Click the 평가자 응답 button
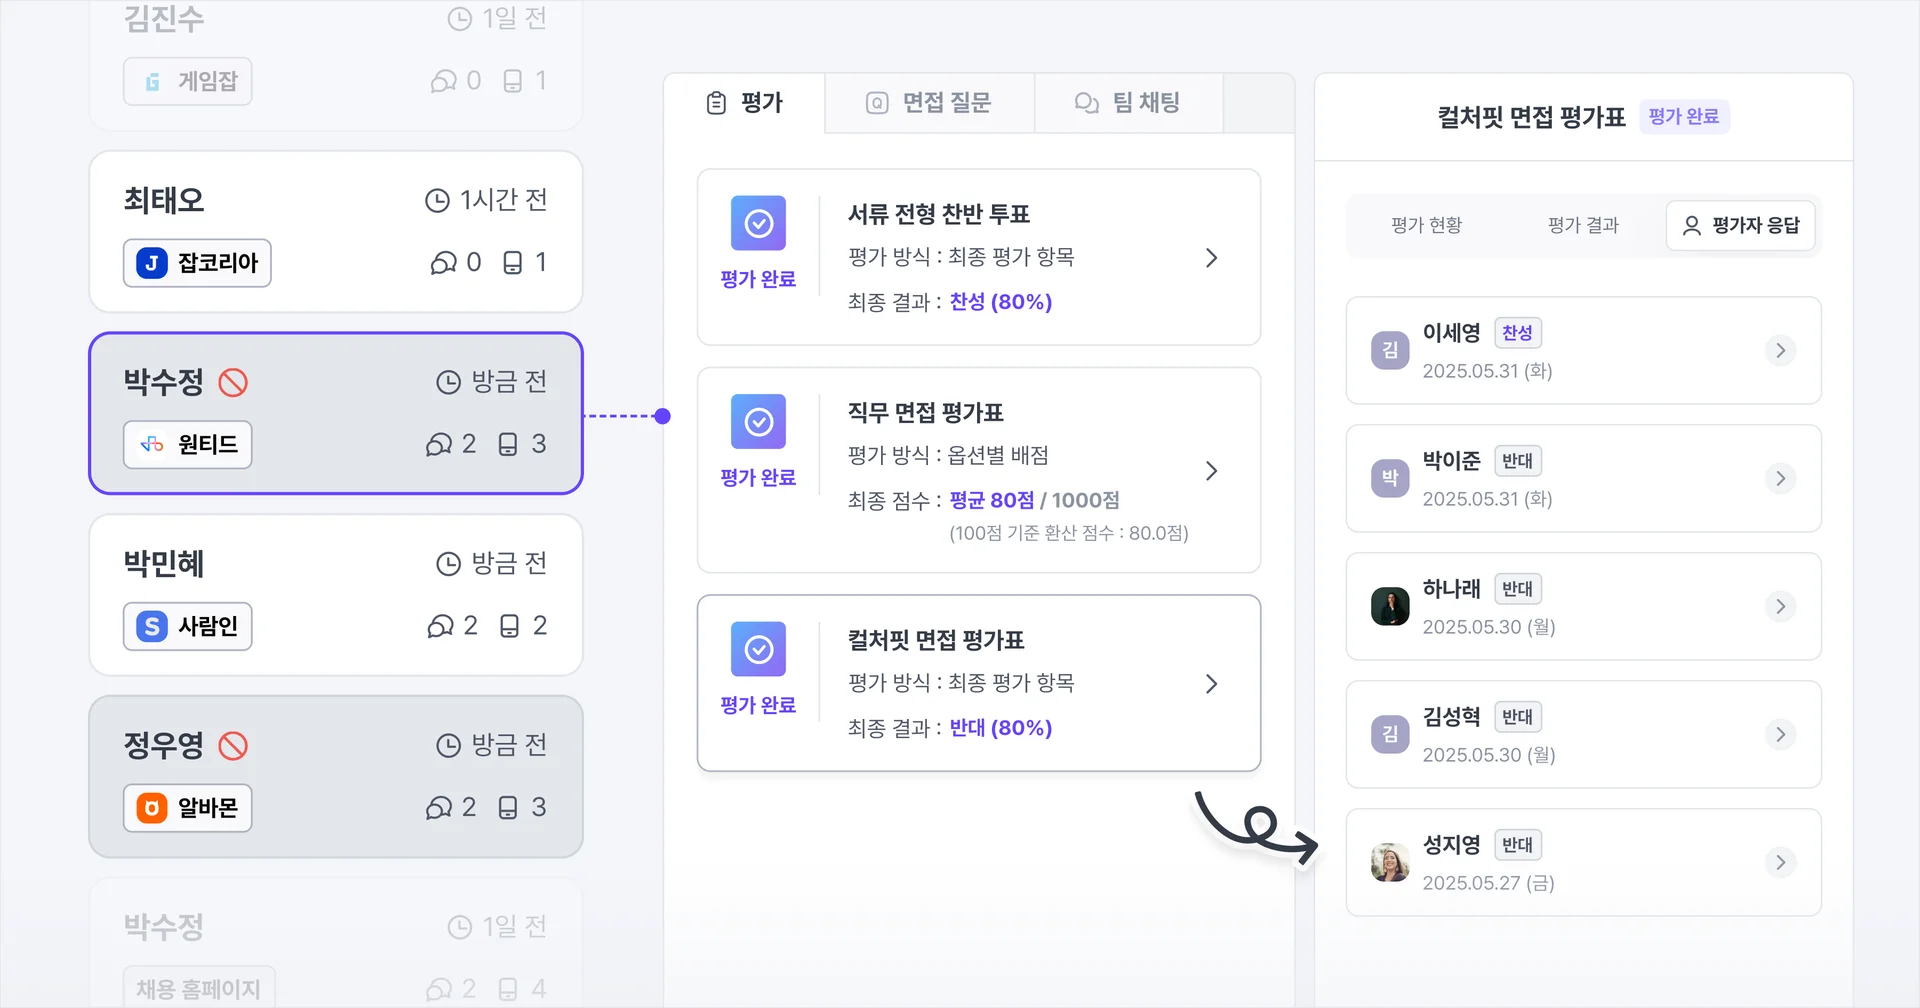The height and width of the screenshot is (1008, 1920). click(1741, 225)
